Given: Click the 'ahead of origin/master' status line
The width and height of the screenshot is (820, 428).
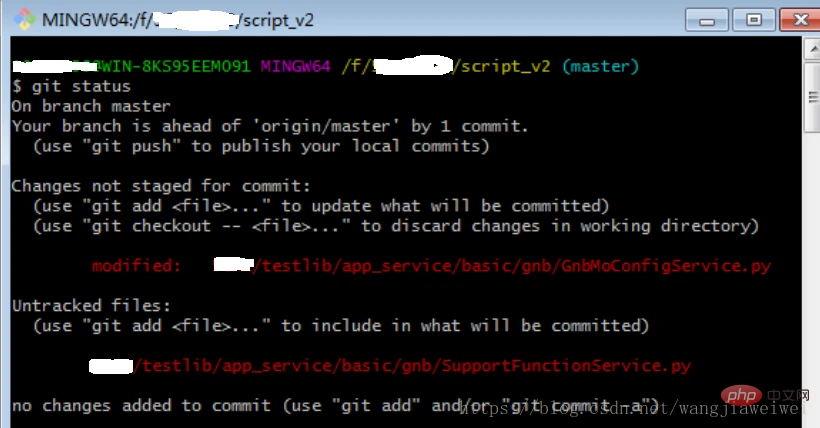Looking at the screenshot, I should (x=270, y=126).
